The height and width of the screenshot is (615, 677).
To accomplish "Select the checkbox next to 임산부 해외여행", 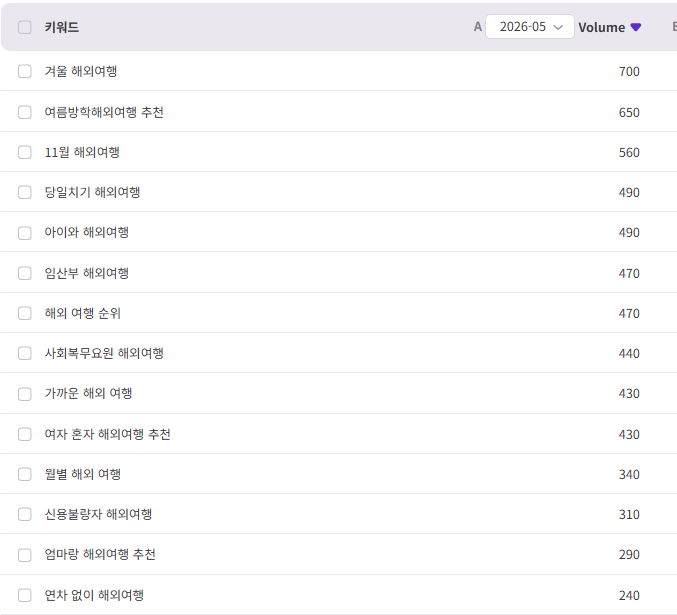I will [25, 273].
